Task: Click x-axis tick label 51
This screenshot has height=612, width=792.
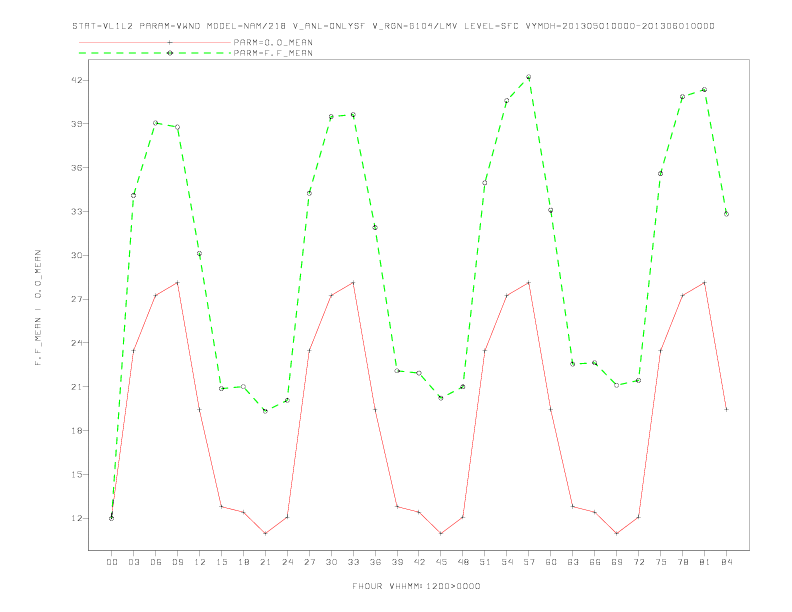Action: [x=485, y=562]
